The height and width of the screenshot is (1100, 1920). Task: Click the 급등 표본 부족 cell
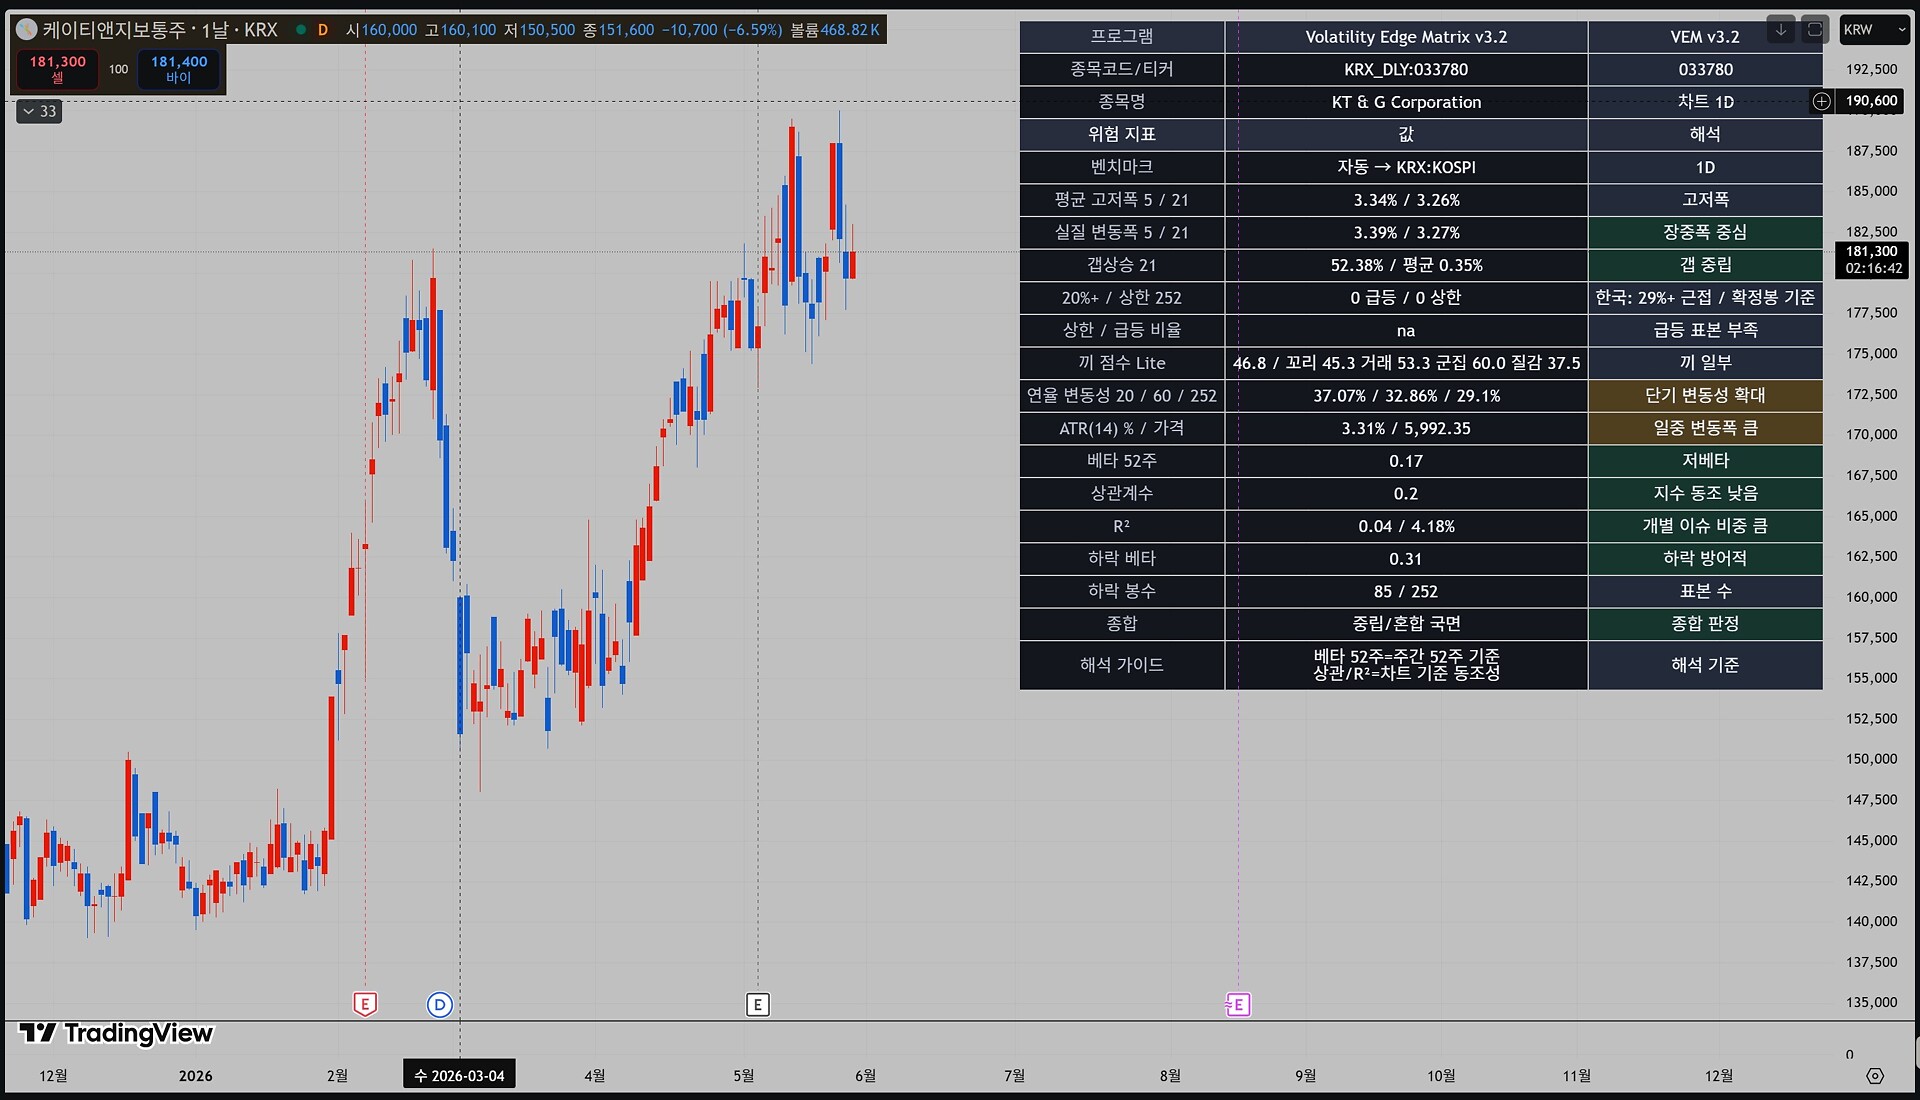coord(1705,330)
